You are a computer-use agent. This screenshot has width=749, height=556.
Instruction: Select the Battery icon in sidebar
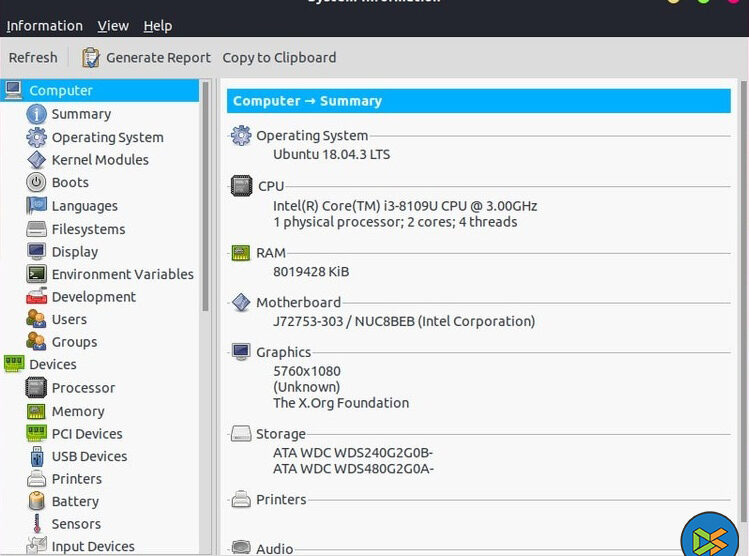point(36,501)
